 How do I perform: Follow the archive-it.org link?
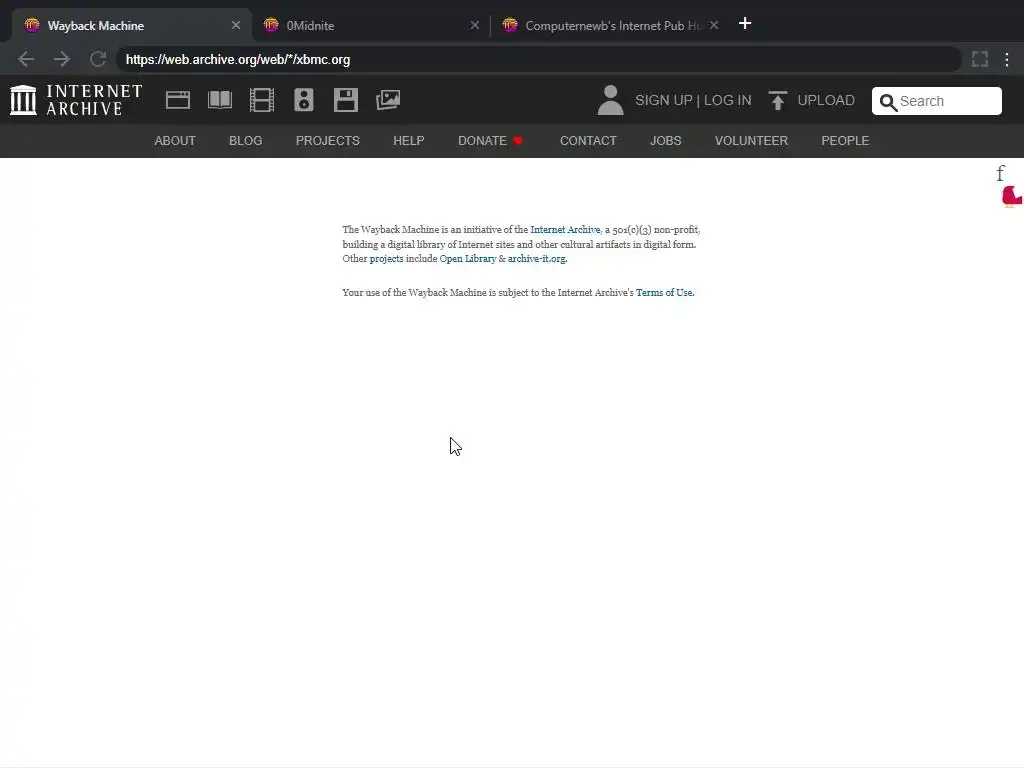coord(537,258)
